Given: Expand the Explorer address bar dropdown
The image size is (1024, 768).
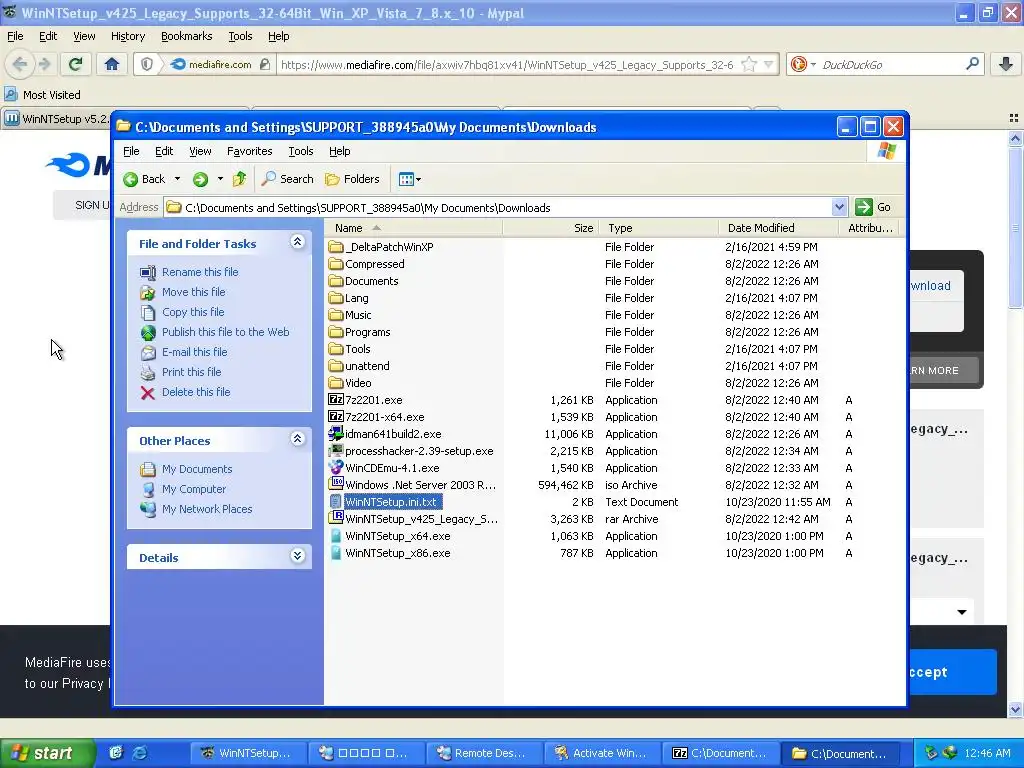Looking at the screenshot, I should [839, 208].
